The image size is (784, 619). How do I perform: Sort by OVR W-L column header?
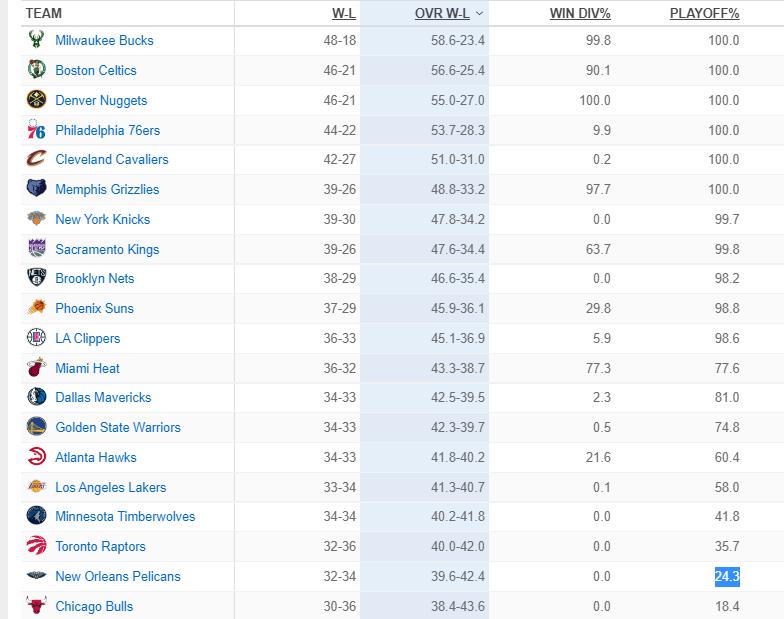(442, 14)
